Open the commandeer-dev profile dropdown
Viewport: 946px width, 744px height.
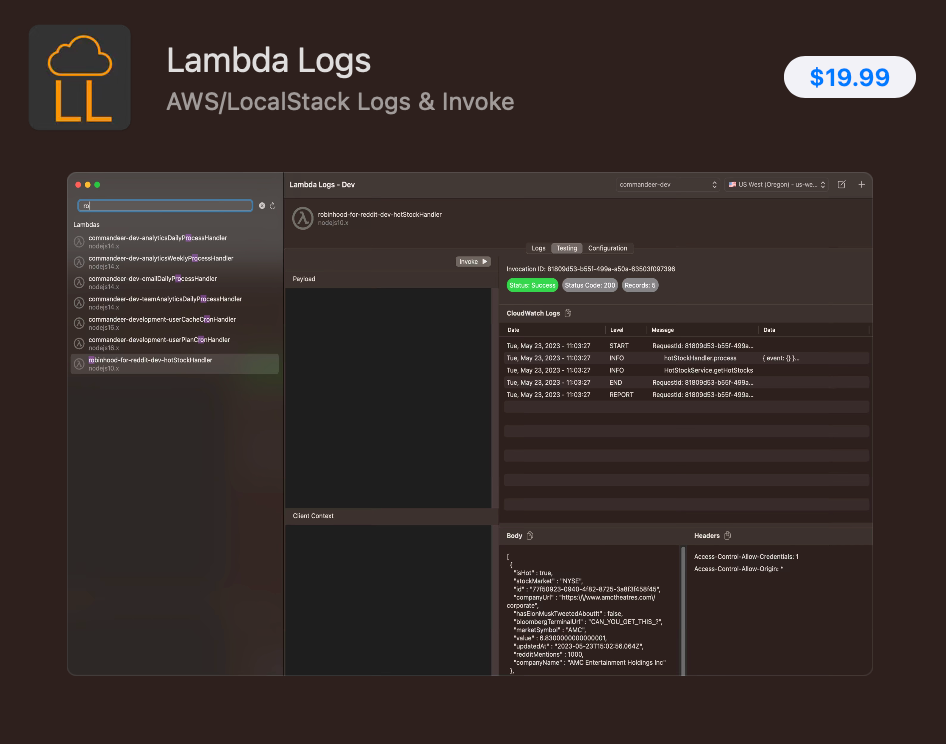click(668, 185)
